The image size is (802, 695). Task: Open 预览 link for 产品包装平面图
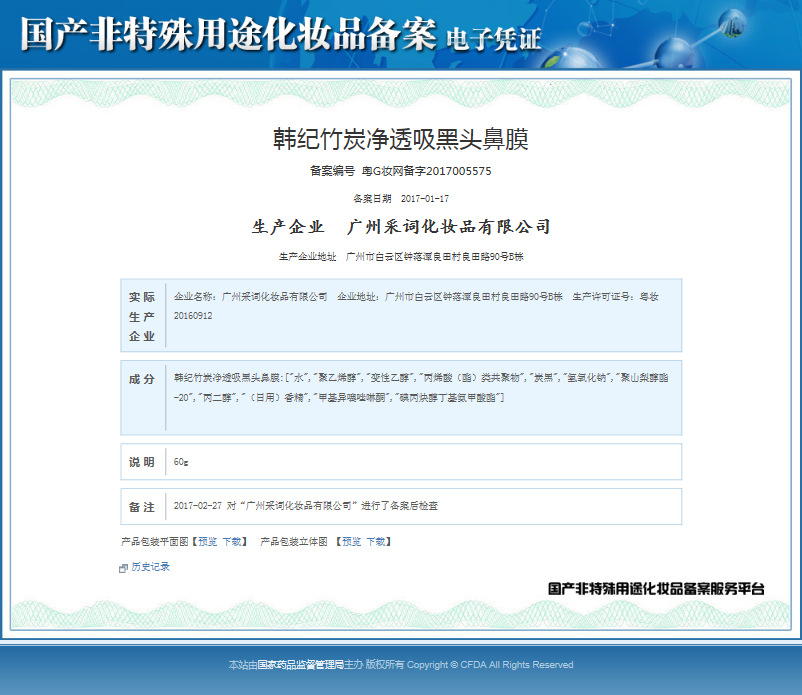click(207, 542)
